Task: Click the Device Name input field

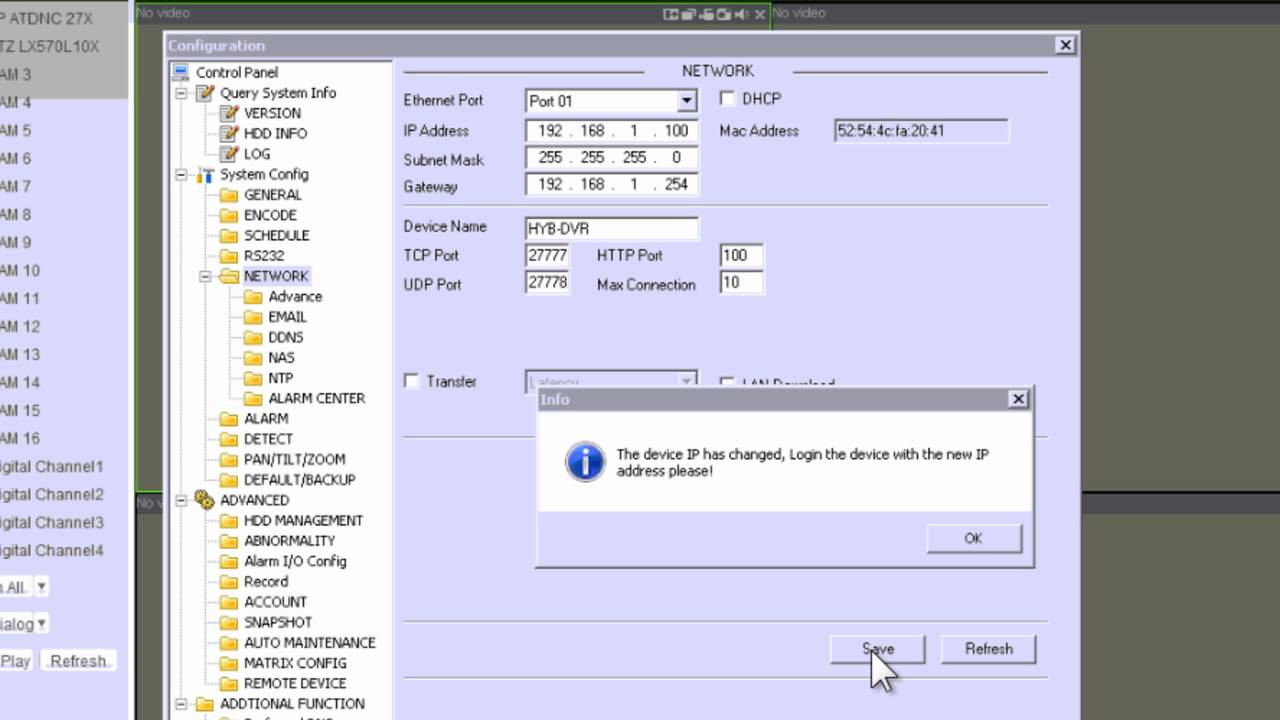Action: pos(611,228)
